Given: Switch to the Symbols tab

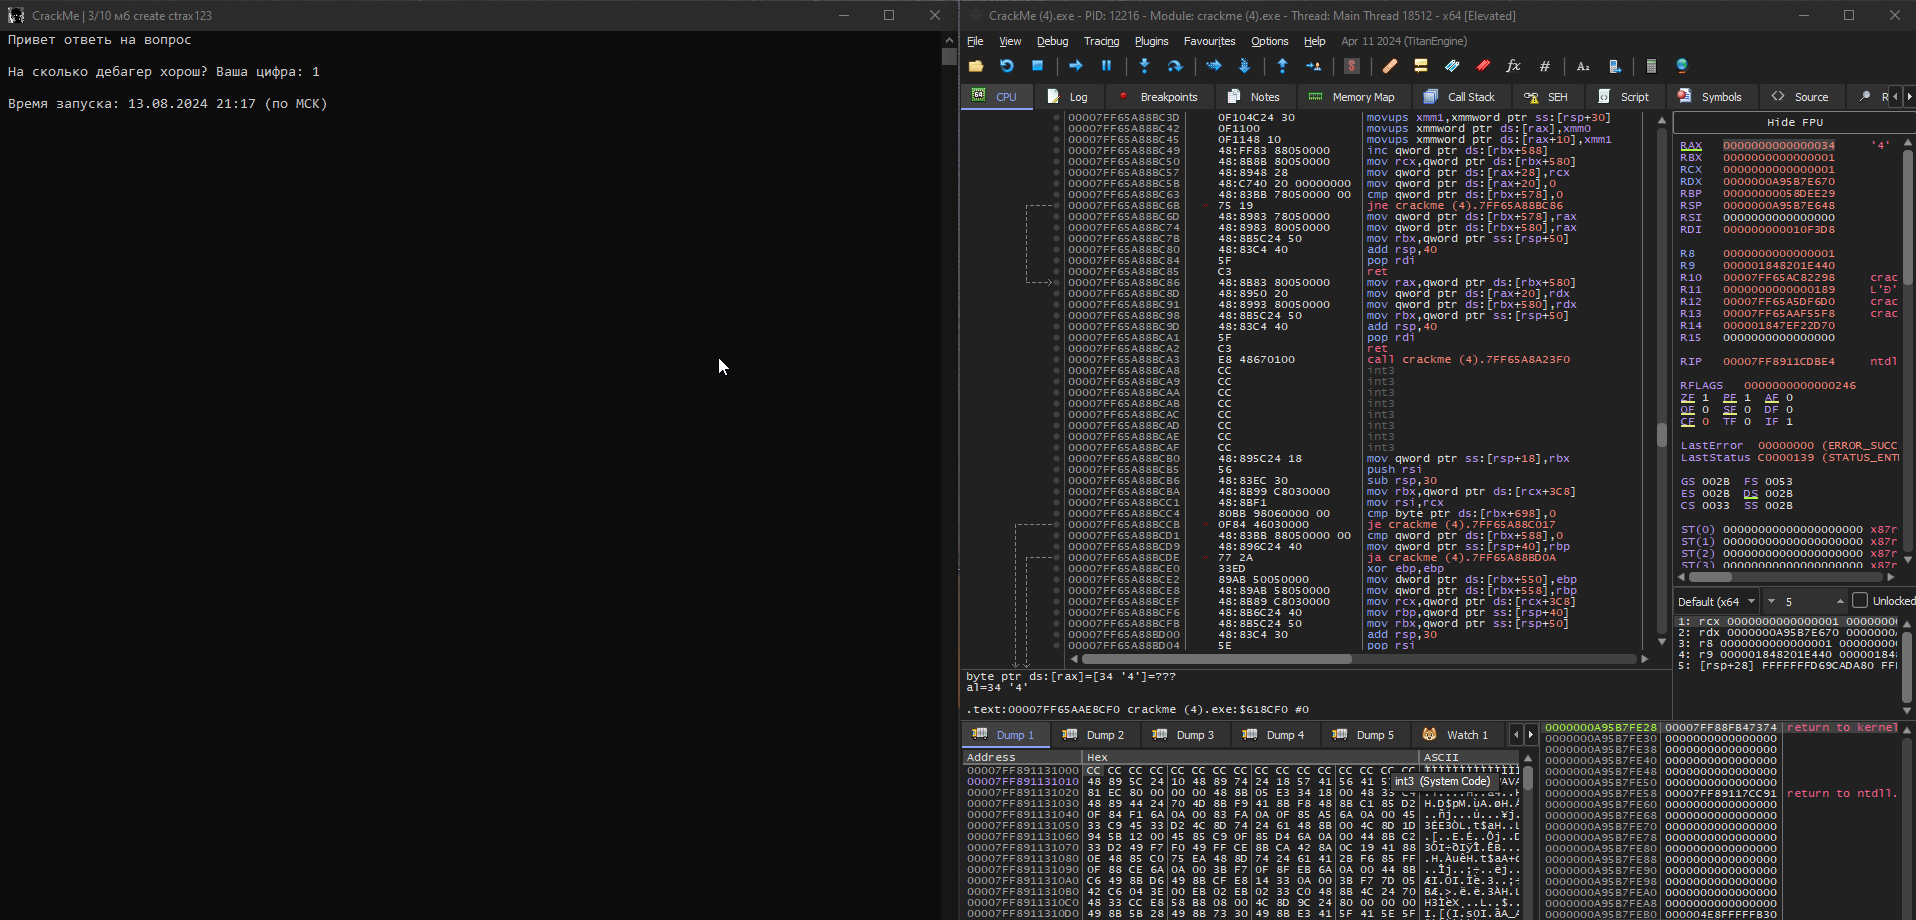Looking at the screenshot, I should [1710, 97].
